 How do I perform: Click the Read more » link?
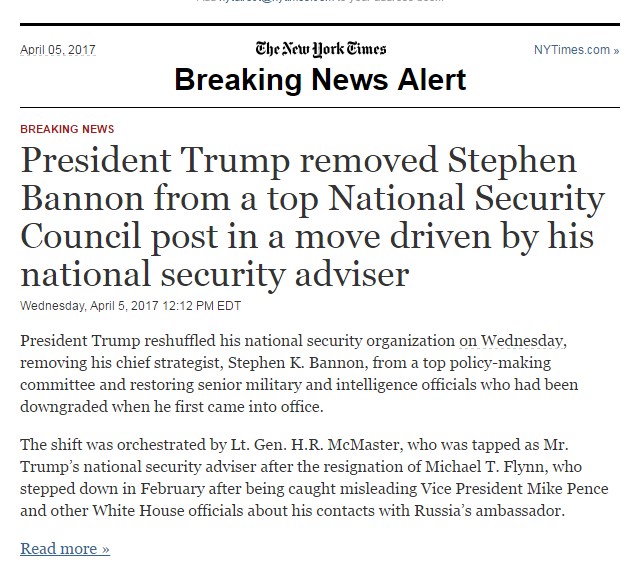tap(65, 548)
